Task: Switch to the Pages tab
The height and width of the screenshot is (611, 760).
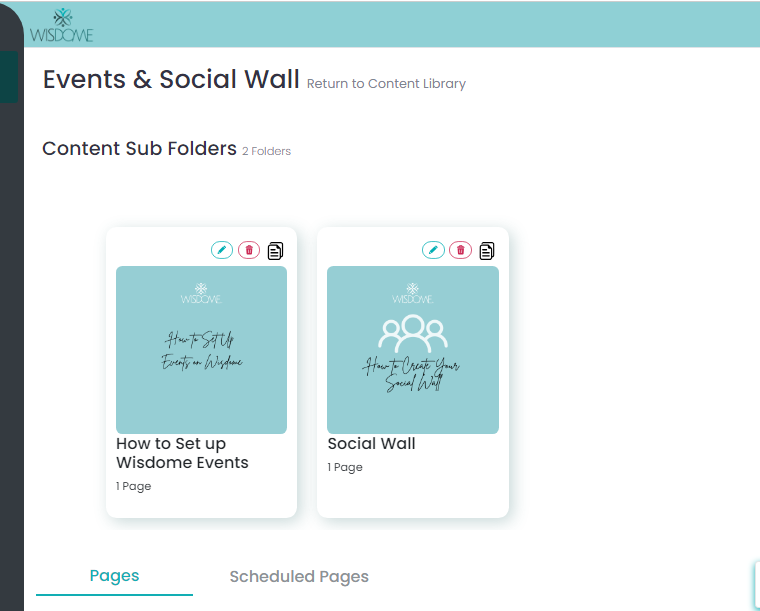Action: coord(114,576)
